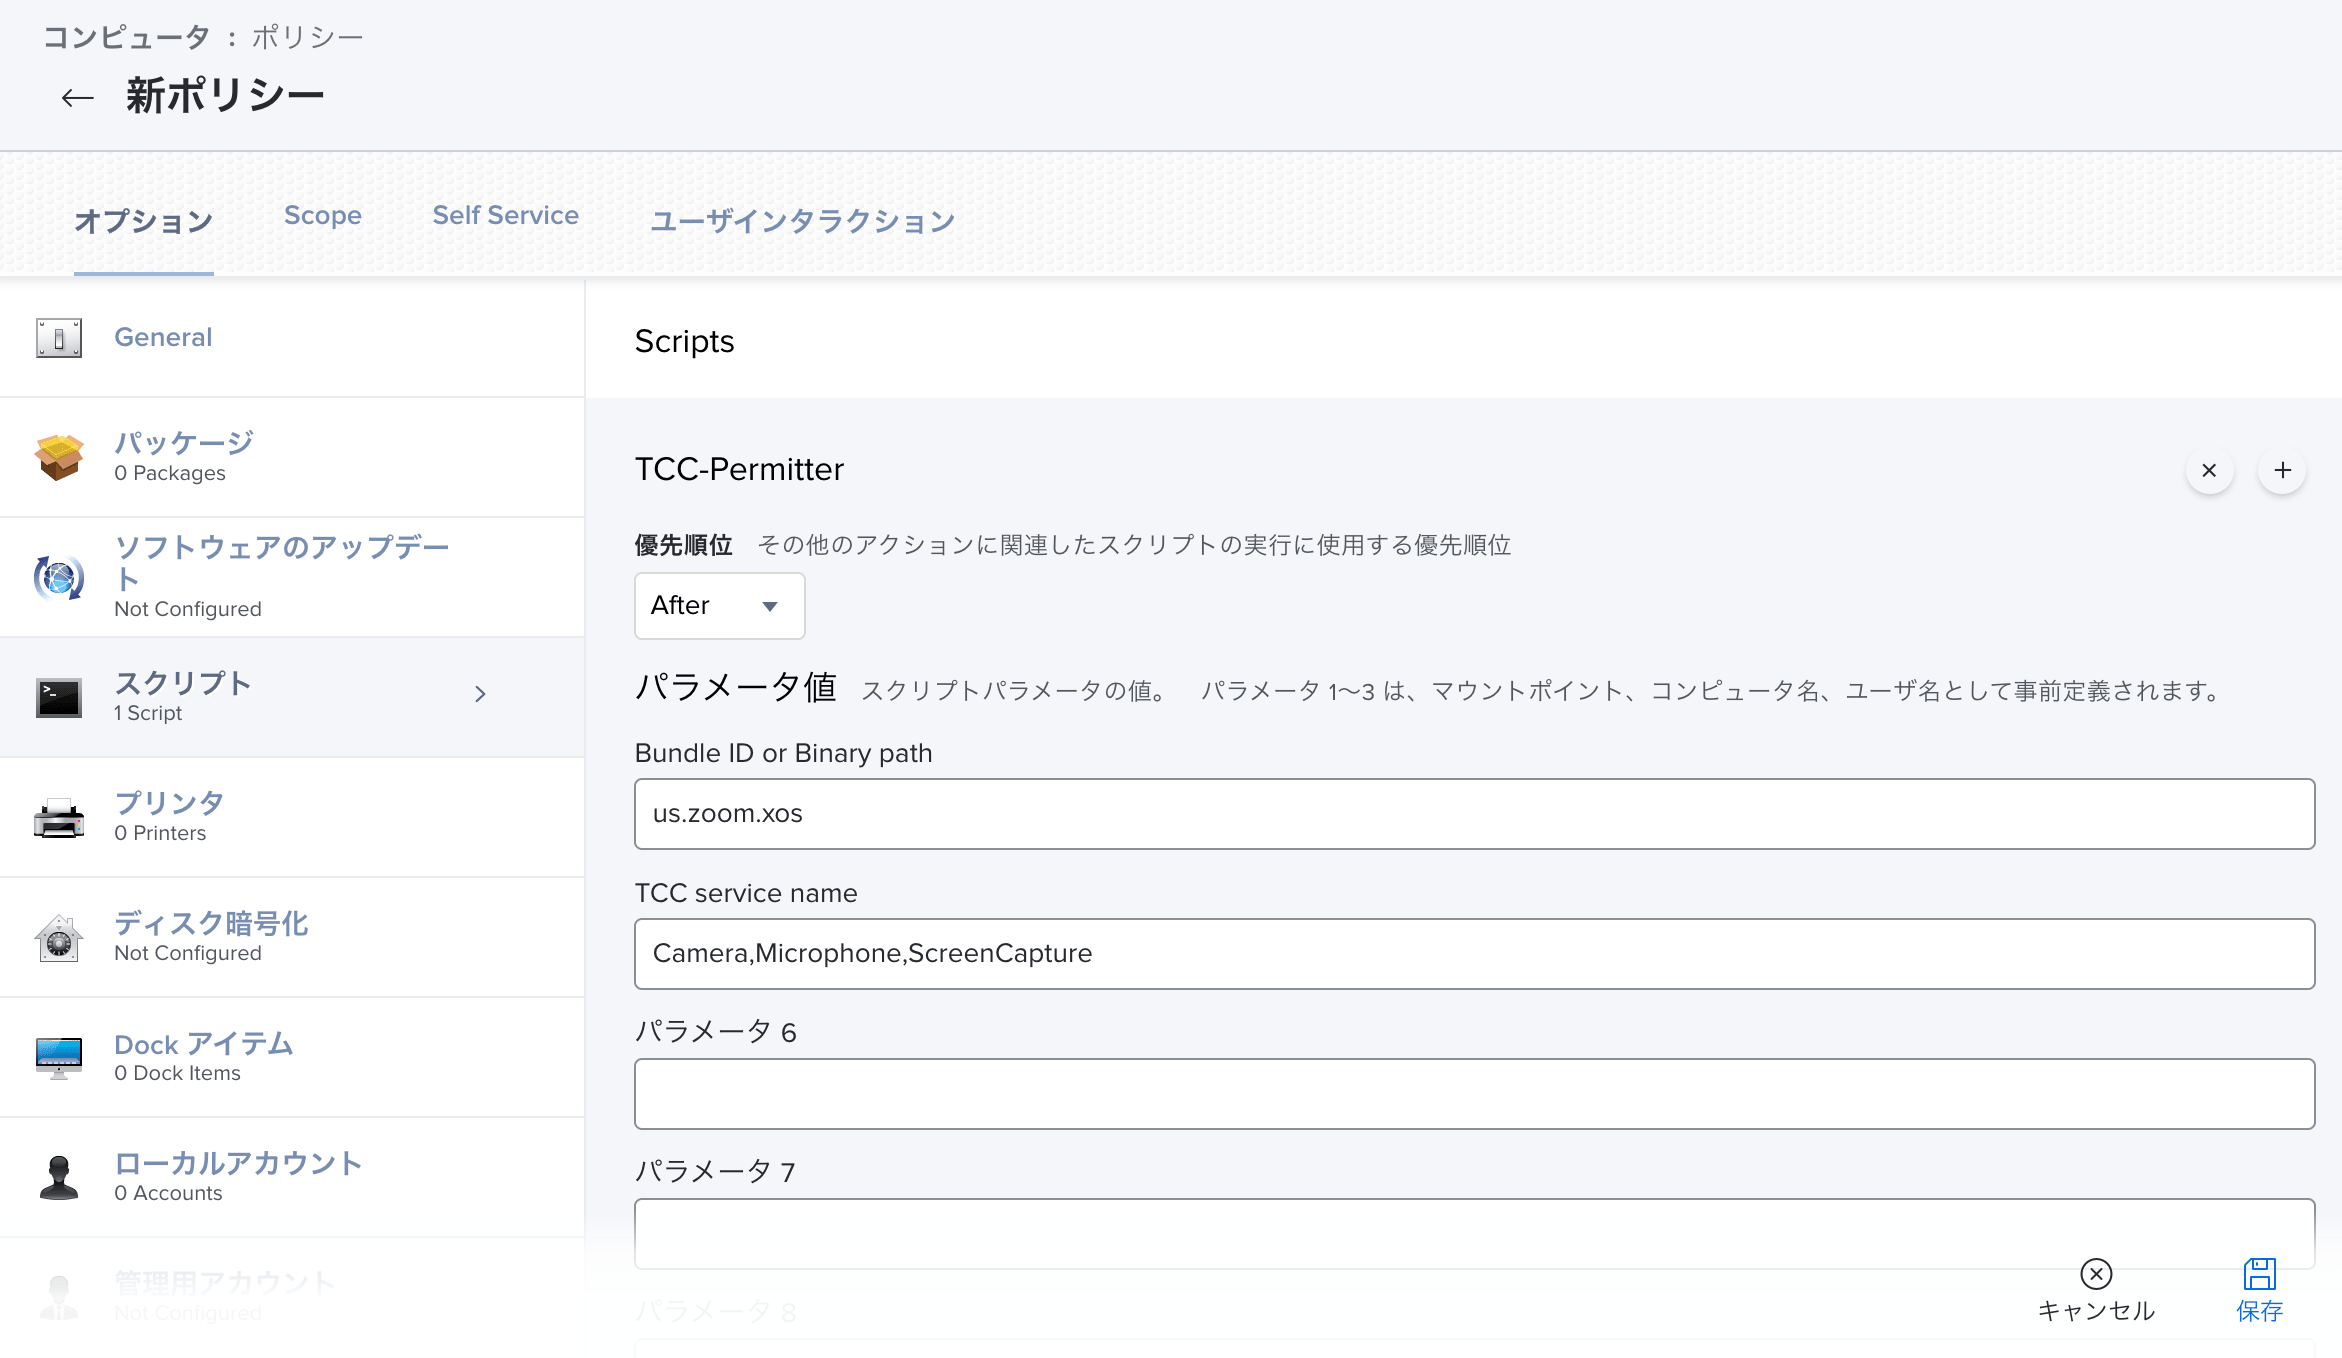The image size is (2342, 1358).
Task: Click the Scripts heading text
Action: (x=684, y=341)
